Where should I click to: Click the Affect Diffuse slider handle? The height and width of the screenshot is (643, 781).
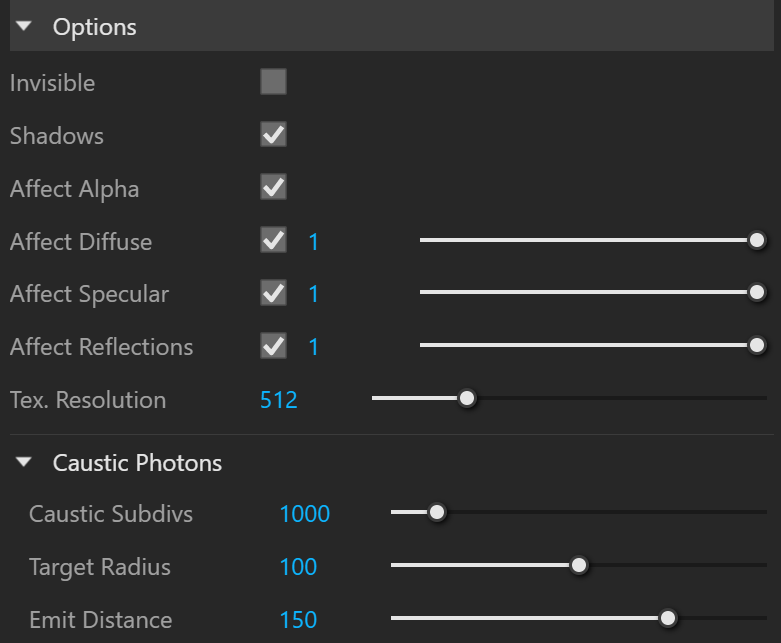(757, 240)
